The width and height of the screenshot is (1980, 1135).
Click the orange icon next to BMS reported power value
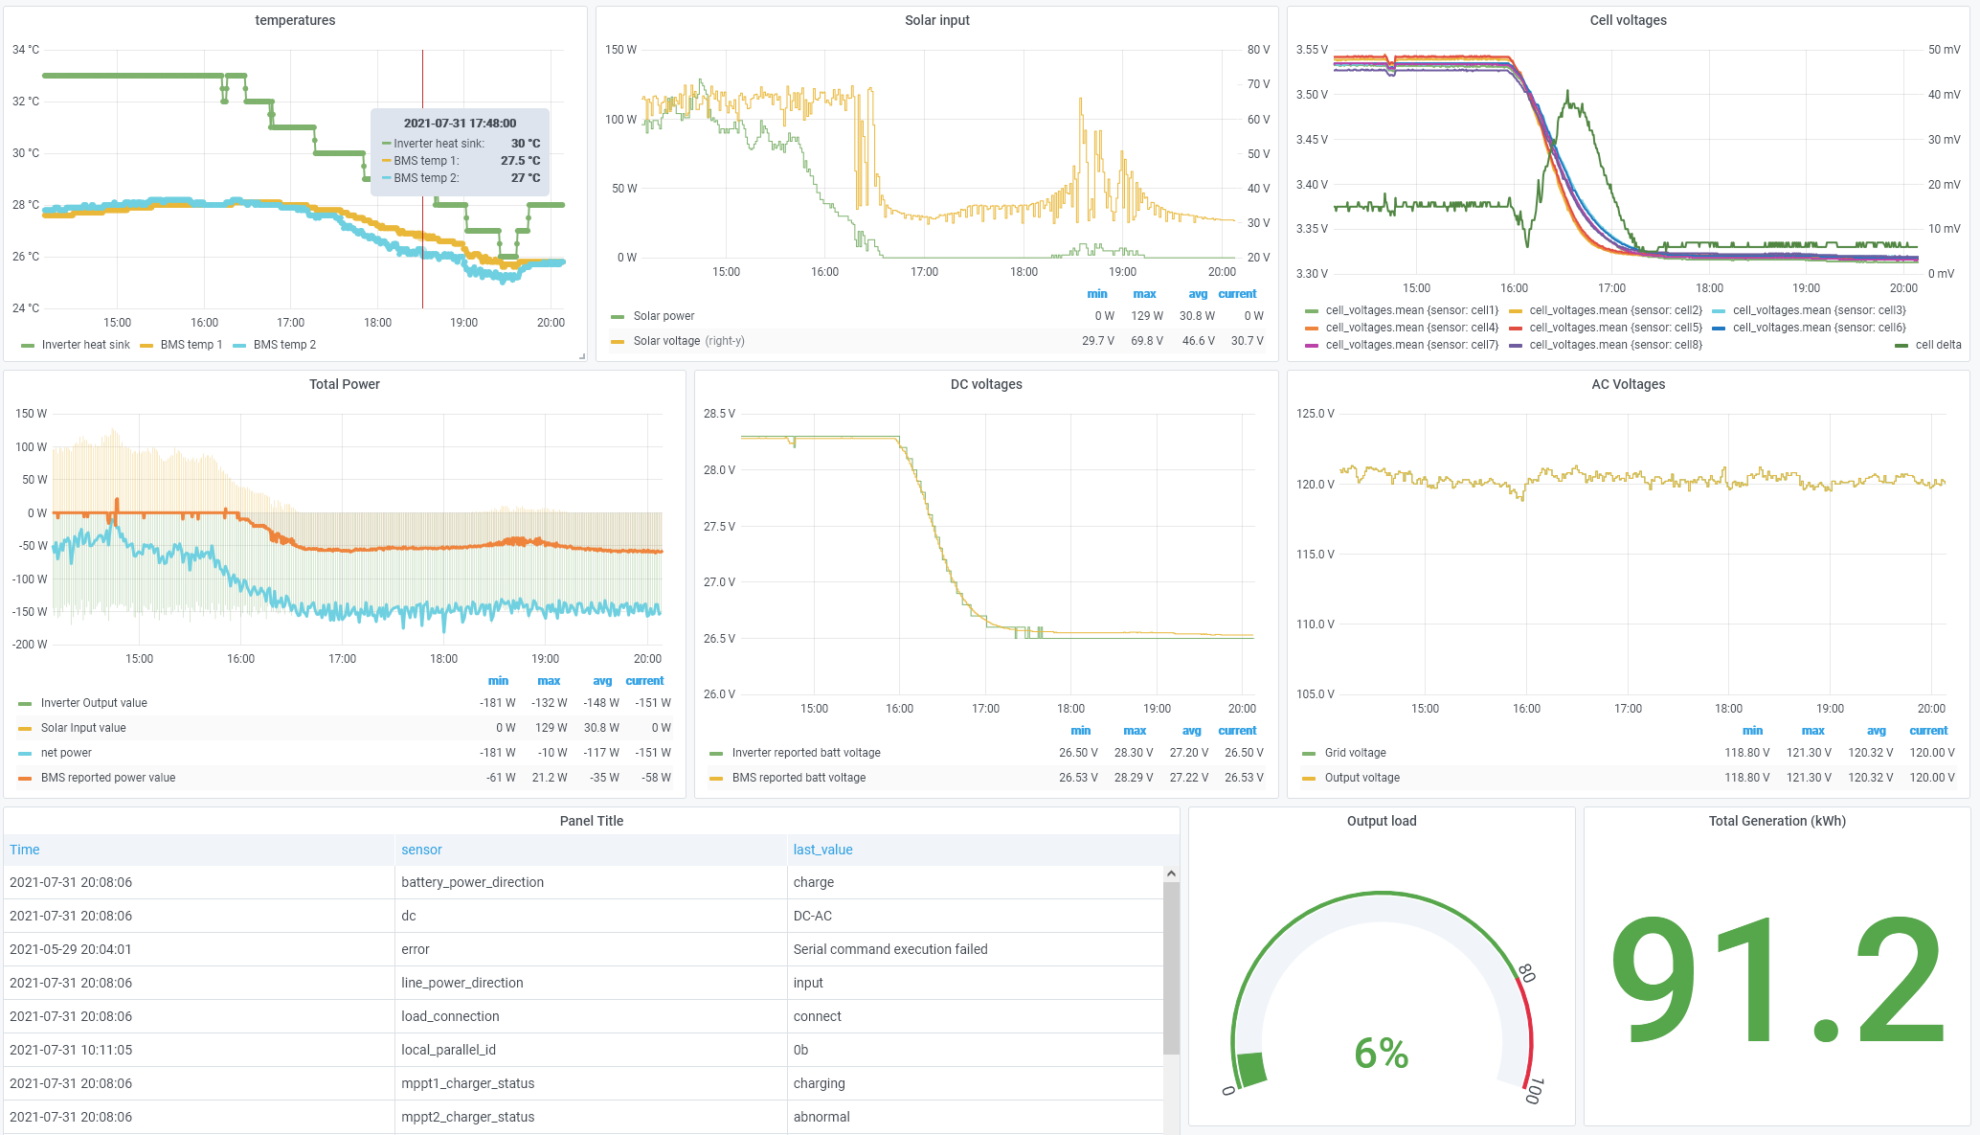click(x=25, y=777)
